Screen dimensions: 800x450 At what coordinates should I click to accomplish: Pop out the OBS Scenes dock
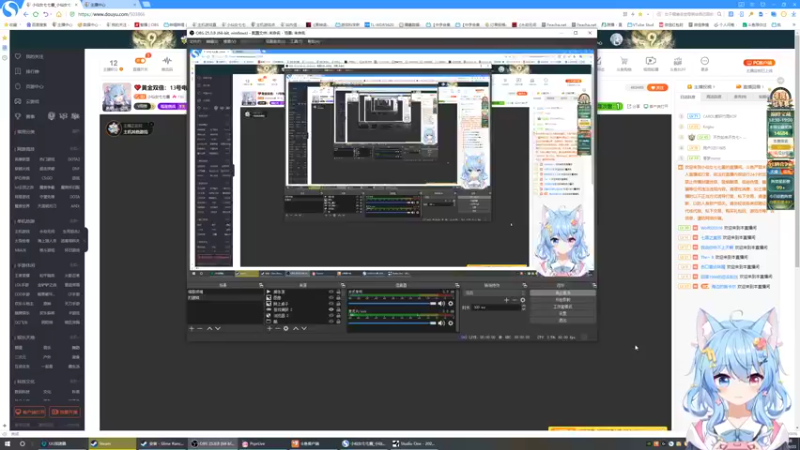(261, 285)
